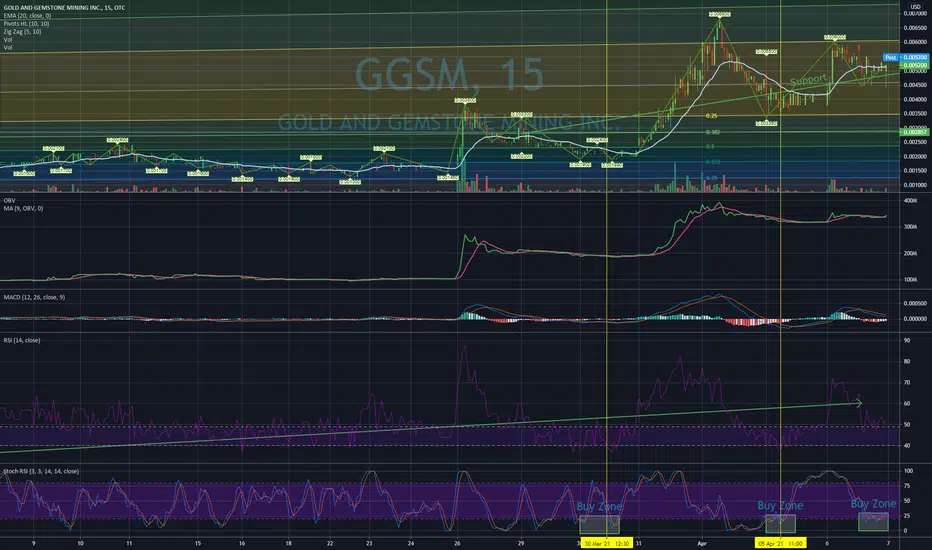Click the 0.006500 price axis label
The image size is (932, 550).
(915, 28)
